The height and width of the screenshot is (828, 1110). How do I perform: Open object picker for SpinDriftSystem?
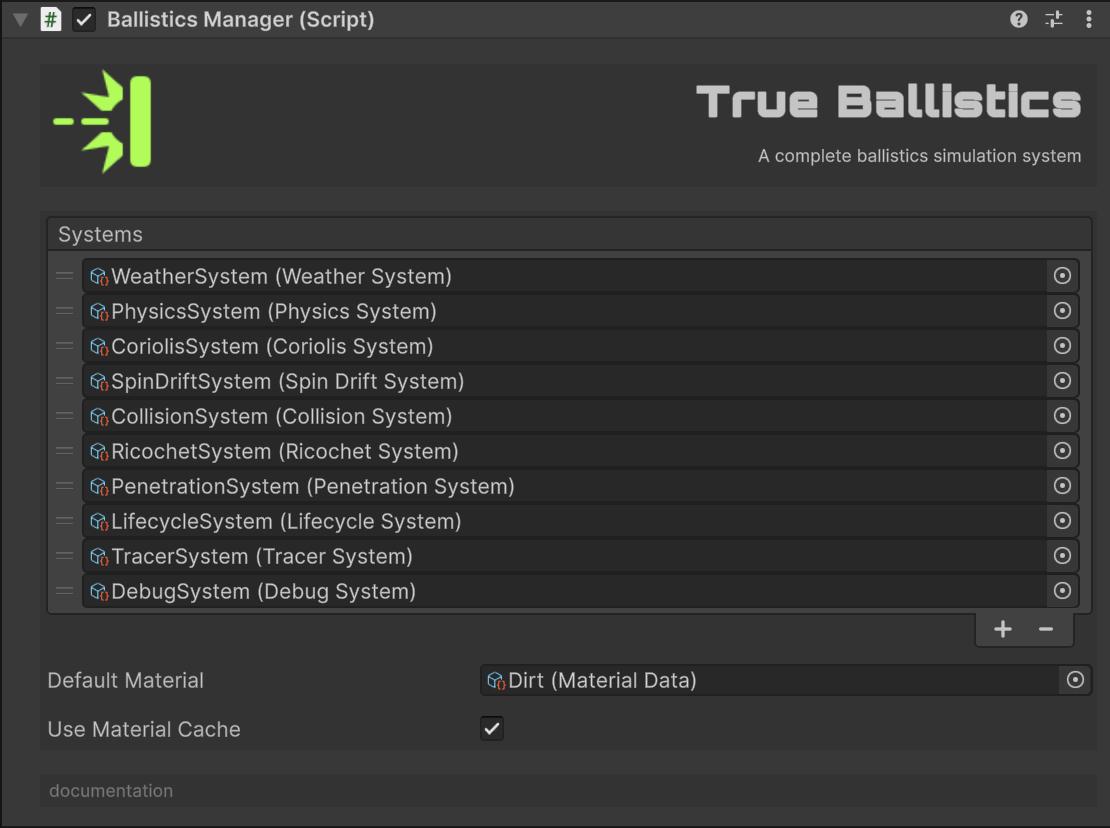1062,381
